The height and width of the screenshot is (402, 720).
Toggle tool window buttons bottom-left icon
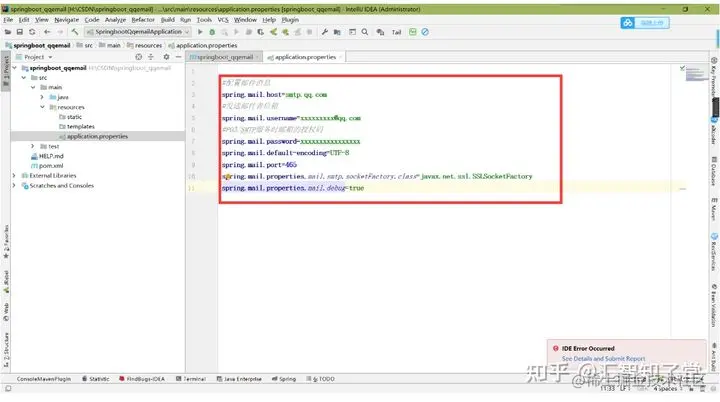tap(8, 389)
